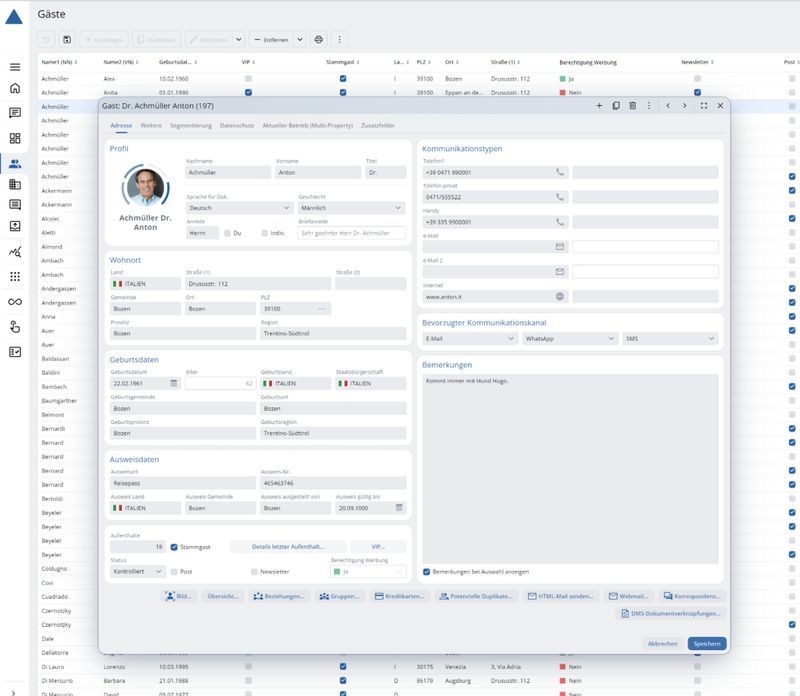Open the Segmentierung tab

pyautogui.click(x=190, y=126)
